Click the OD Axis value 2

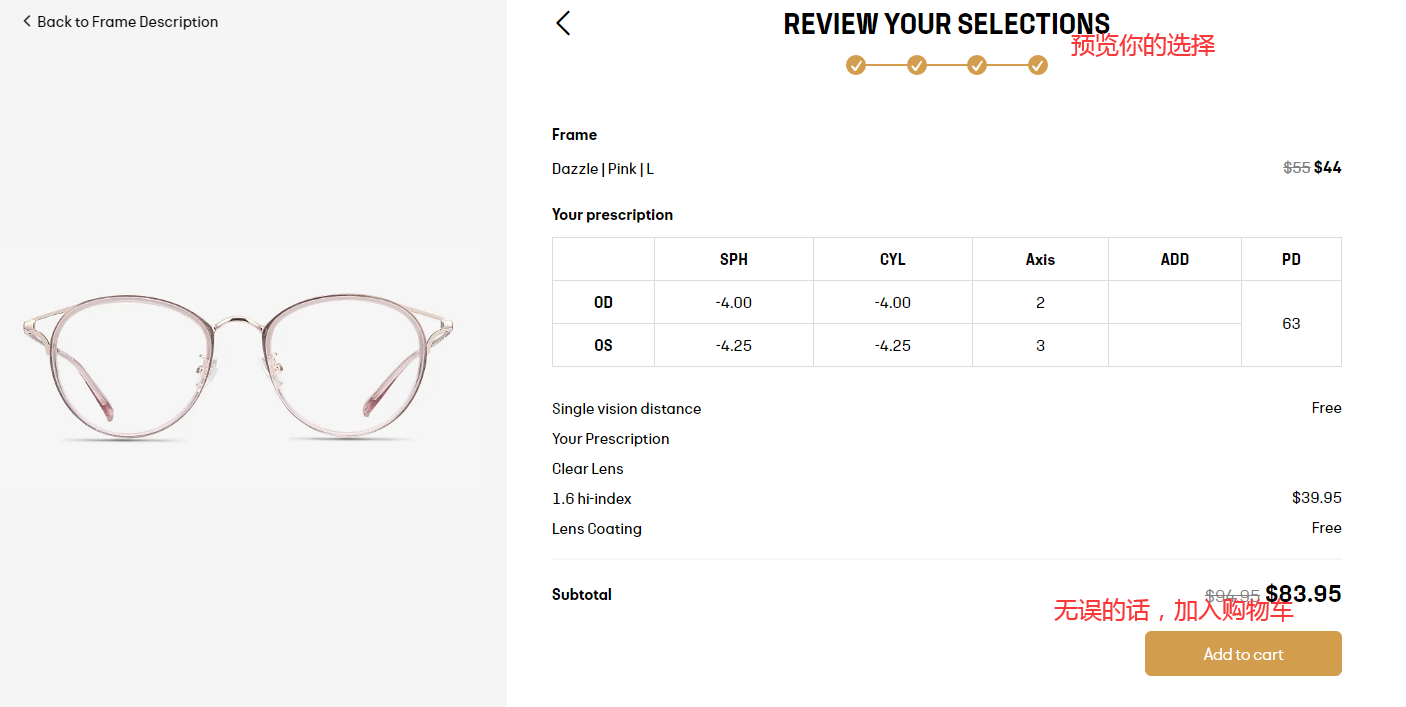pos(1040,303)
